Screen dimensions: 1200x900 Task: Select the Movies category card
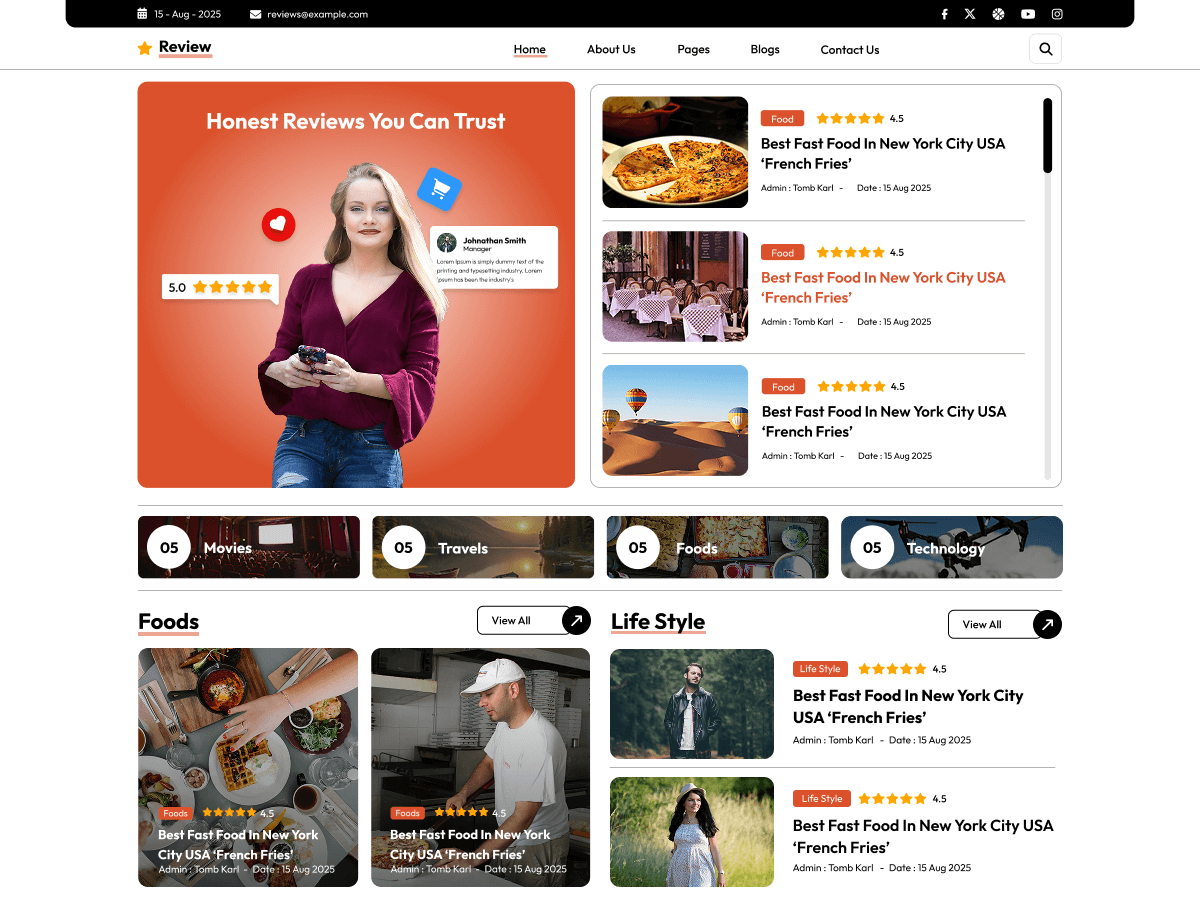(248, 547)
